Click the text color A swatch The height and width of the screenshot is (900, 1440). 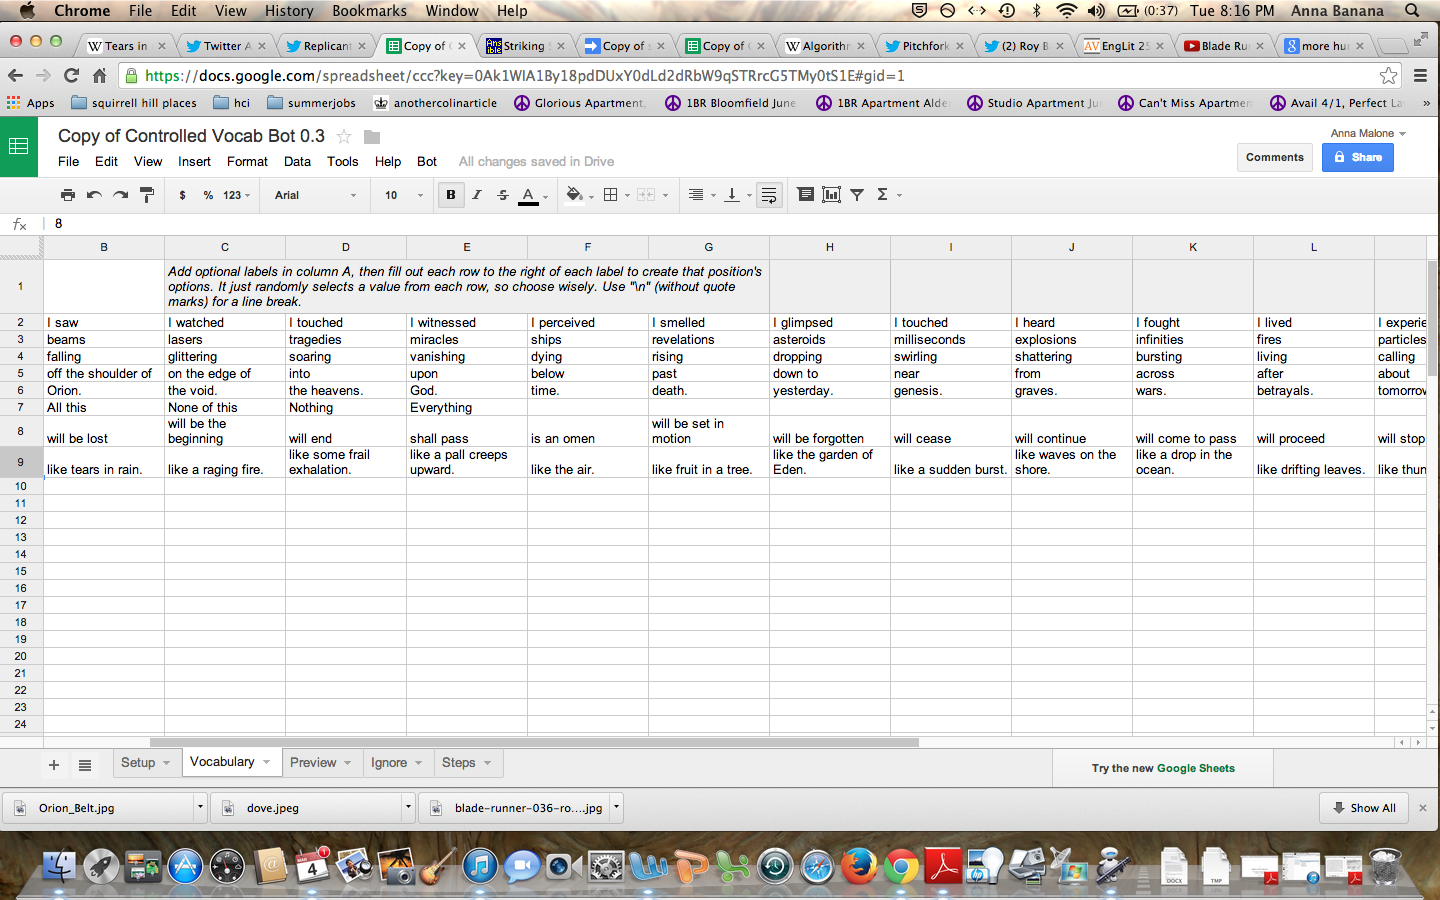tap(528, 195)
